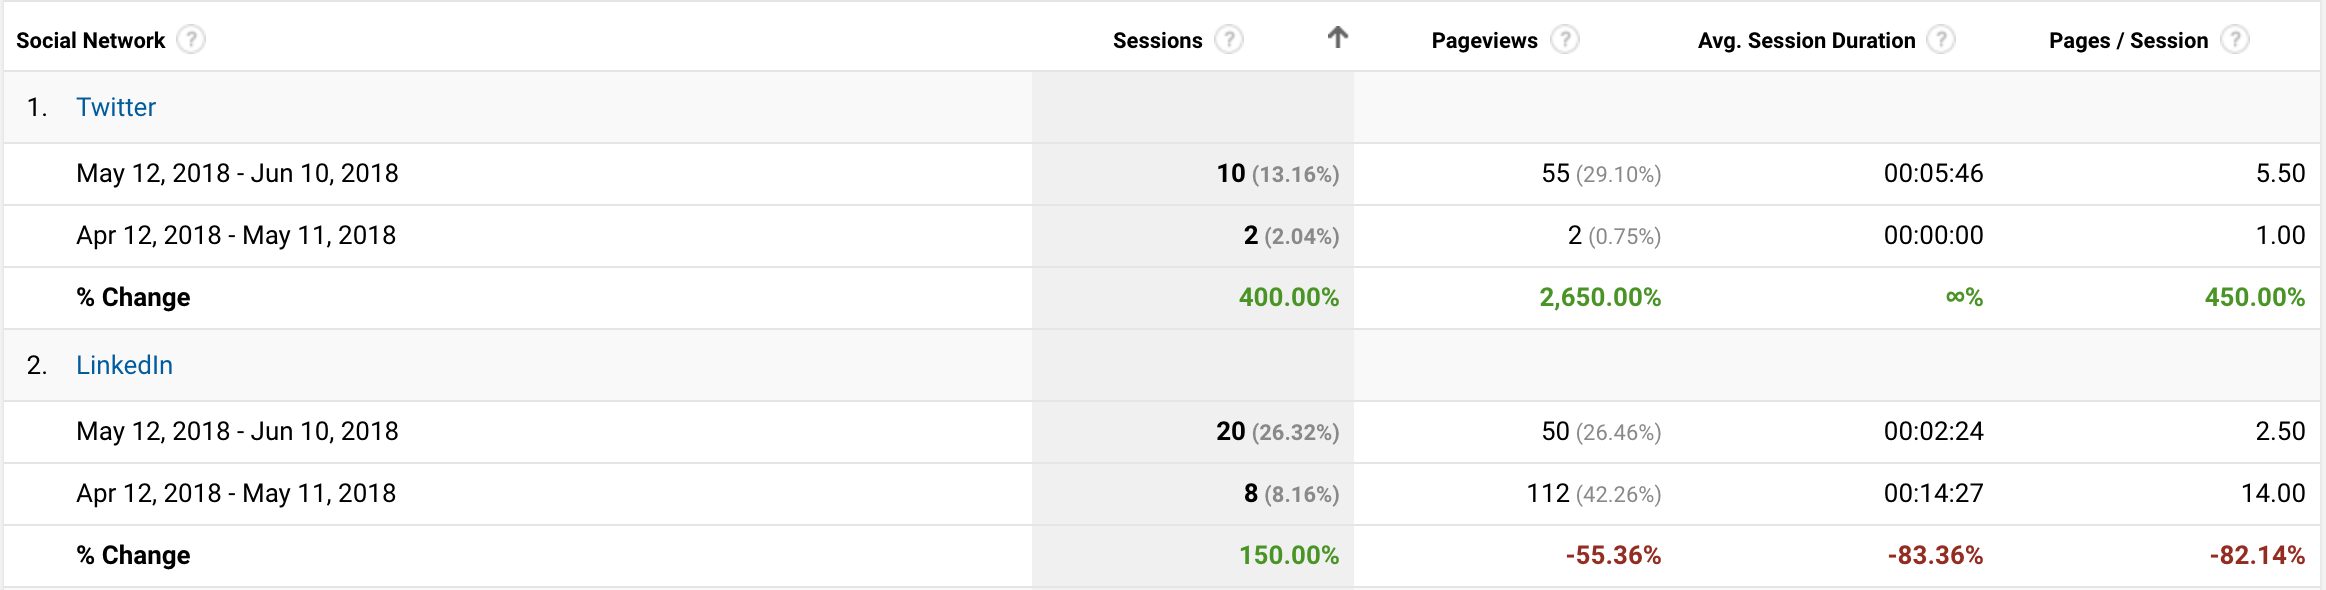Select LinkedIn -55.36% pageviews change value
Image resolution: width=2326 pixels, height=590 pixels.
coord(1613,555)
